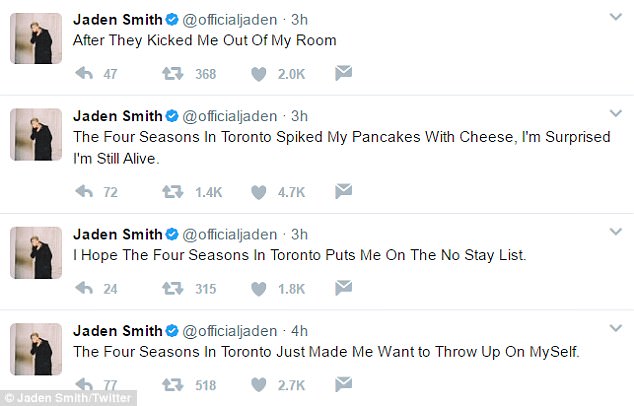Like the "No Stay List" tweet
The height and width of the screenshot is (406, 634).
point(259,289)
